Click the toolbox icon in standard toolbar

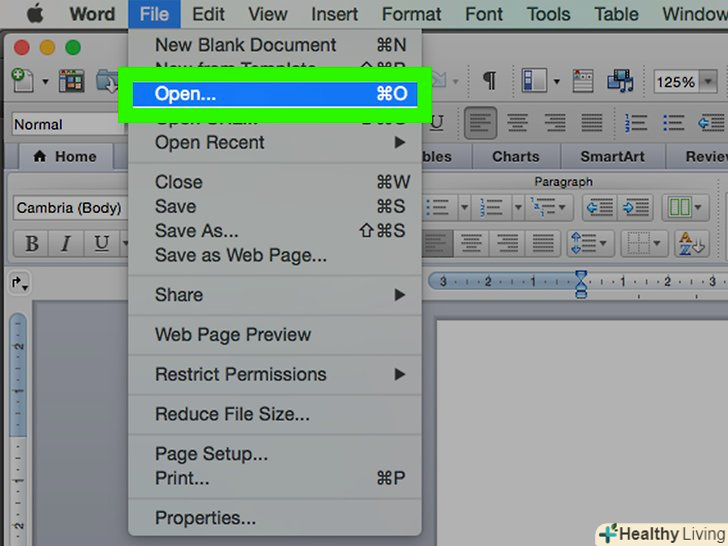[x=581, y=81]
